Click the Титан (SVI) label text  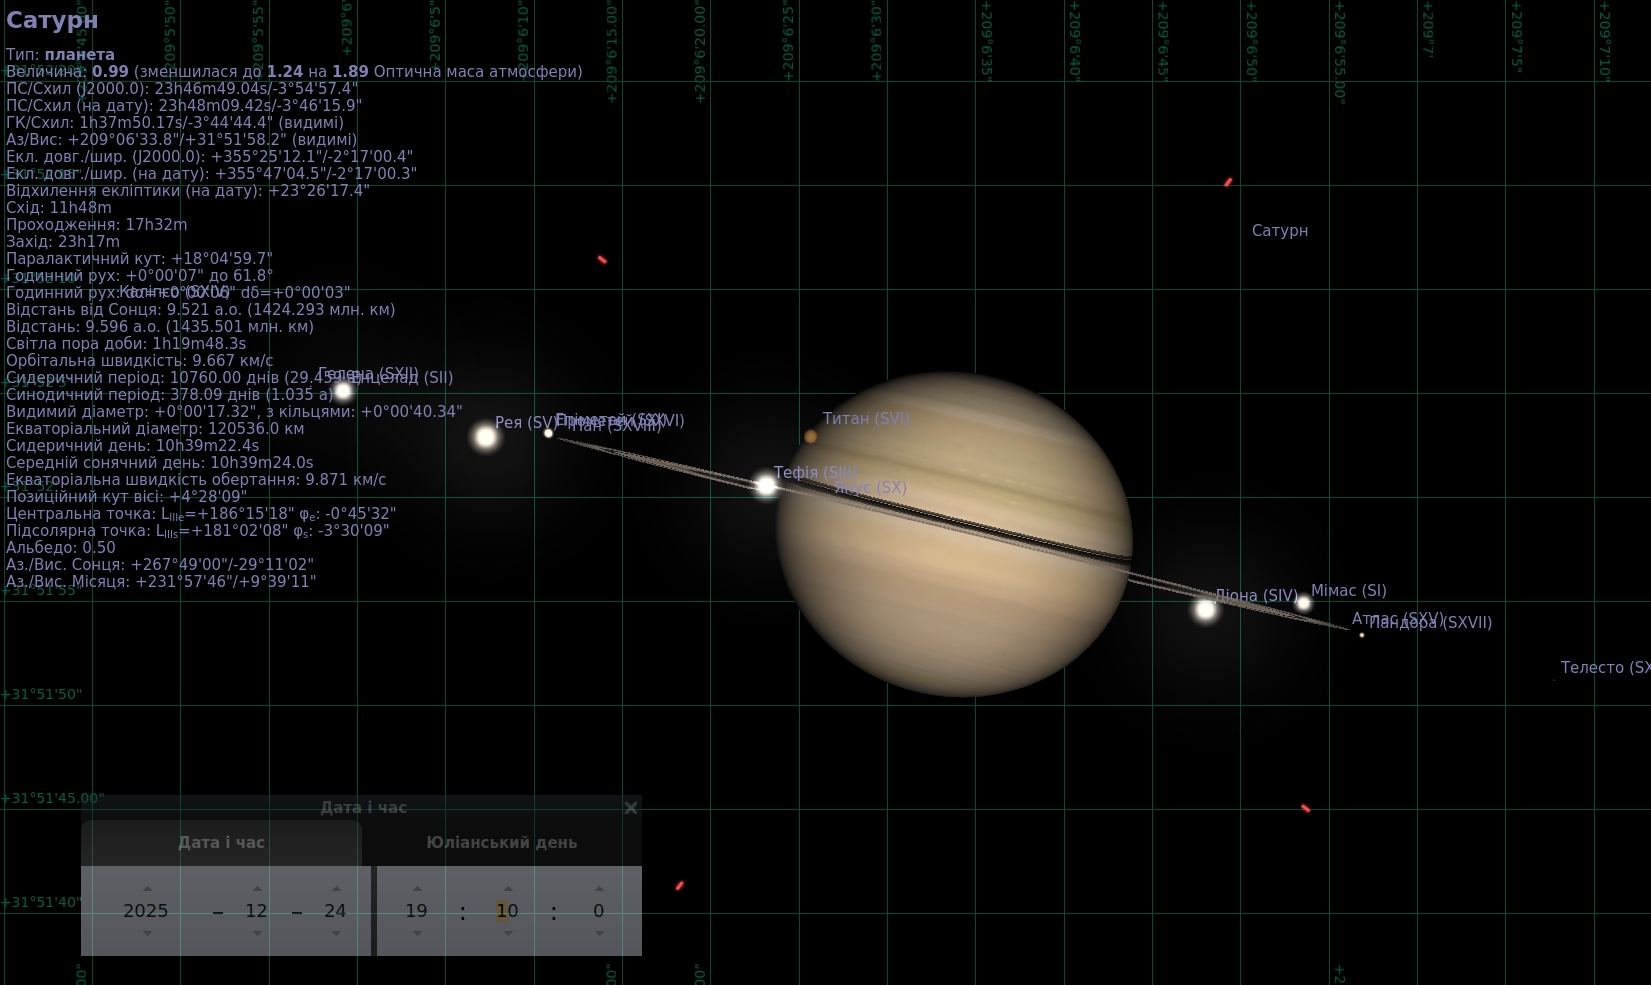(x=866, y=419)
